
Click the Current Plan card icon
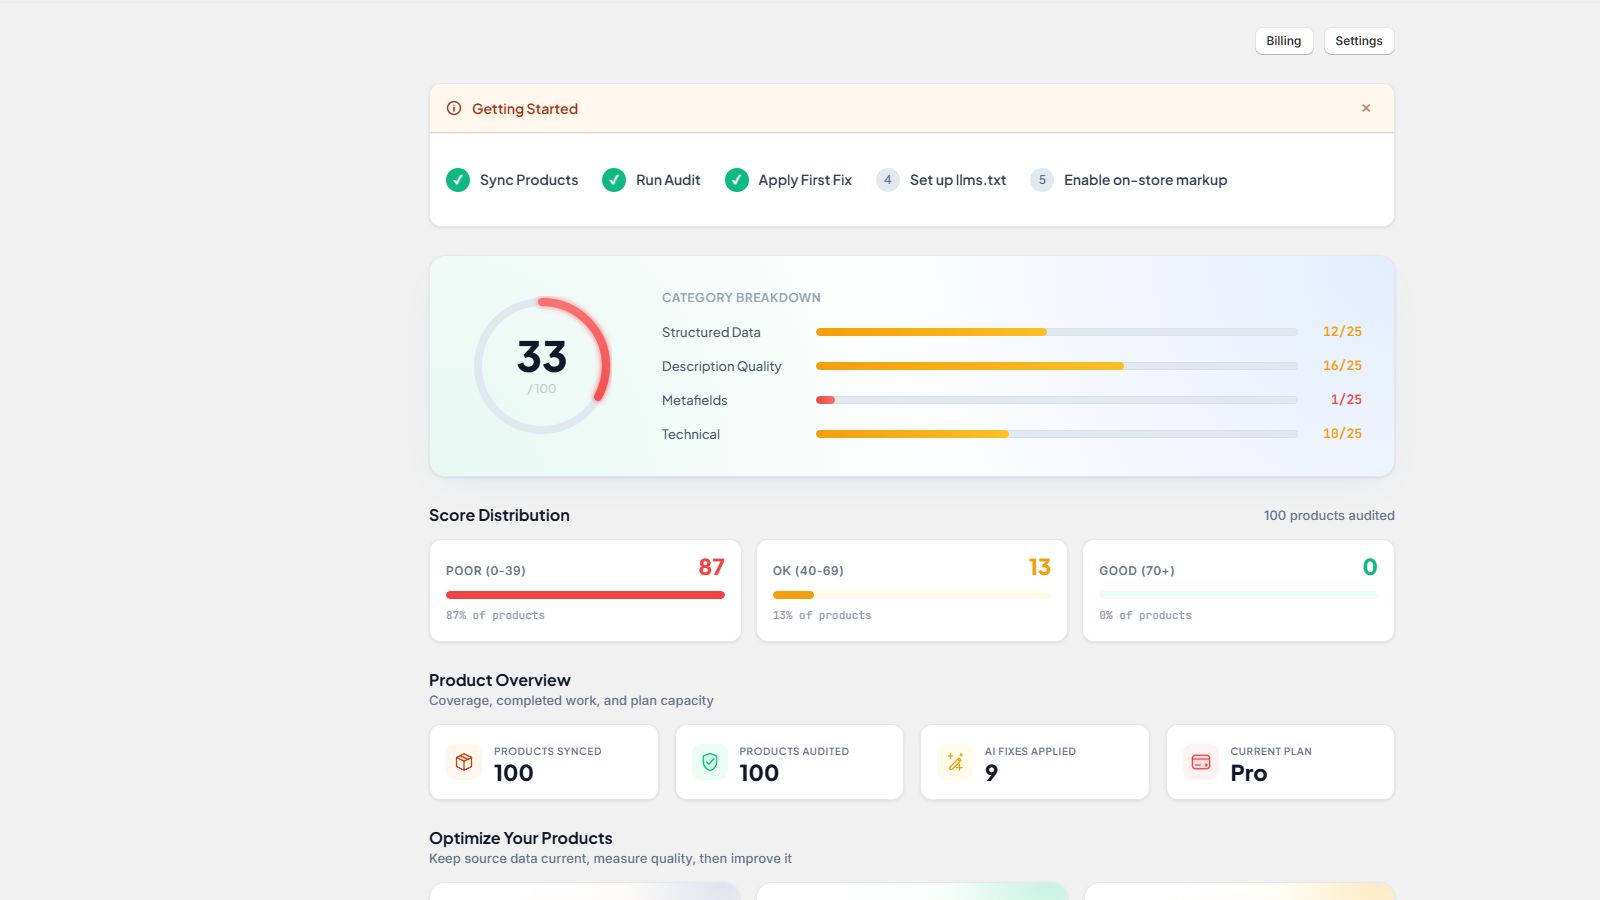pyautogui.click(x=1201, y=762)
